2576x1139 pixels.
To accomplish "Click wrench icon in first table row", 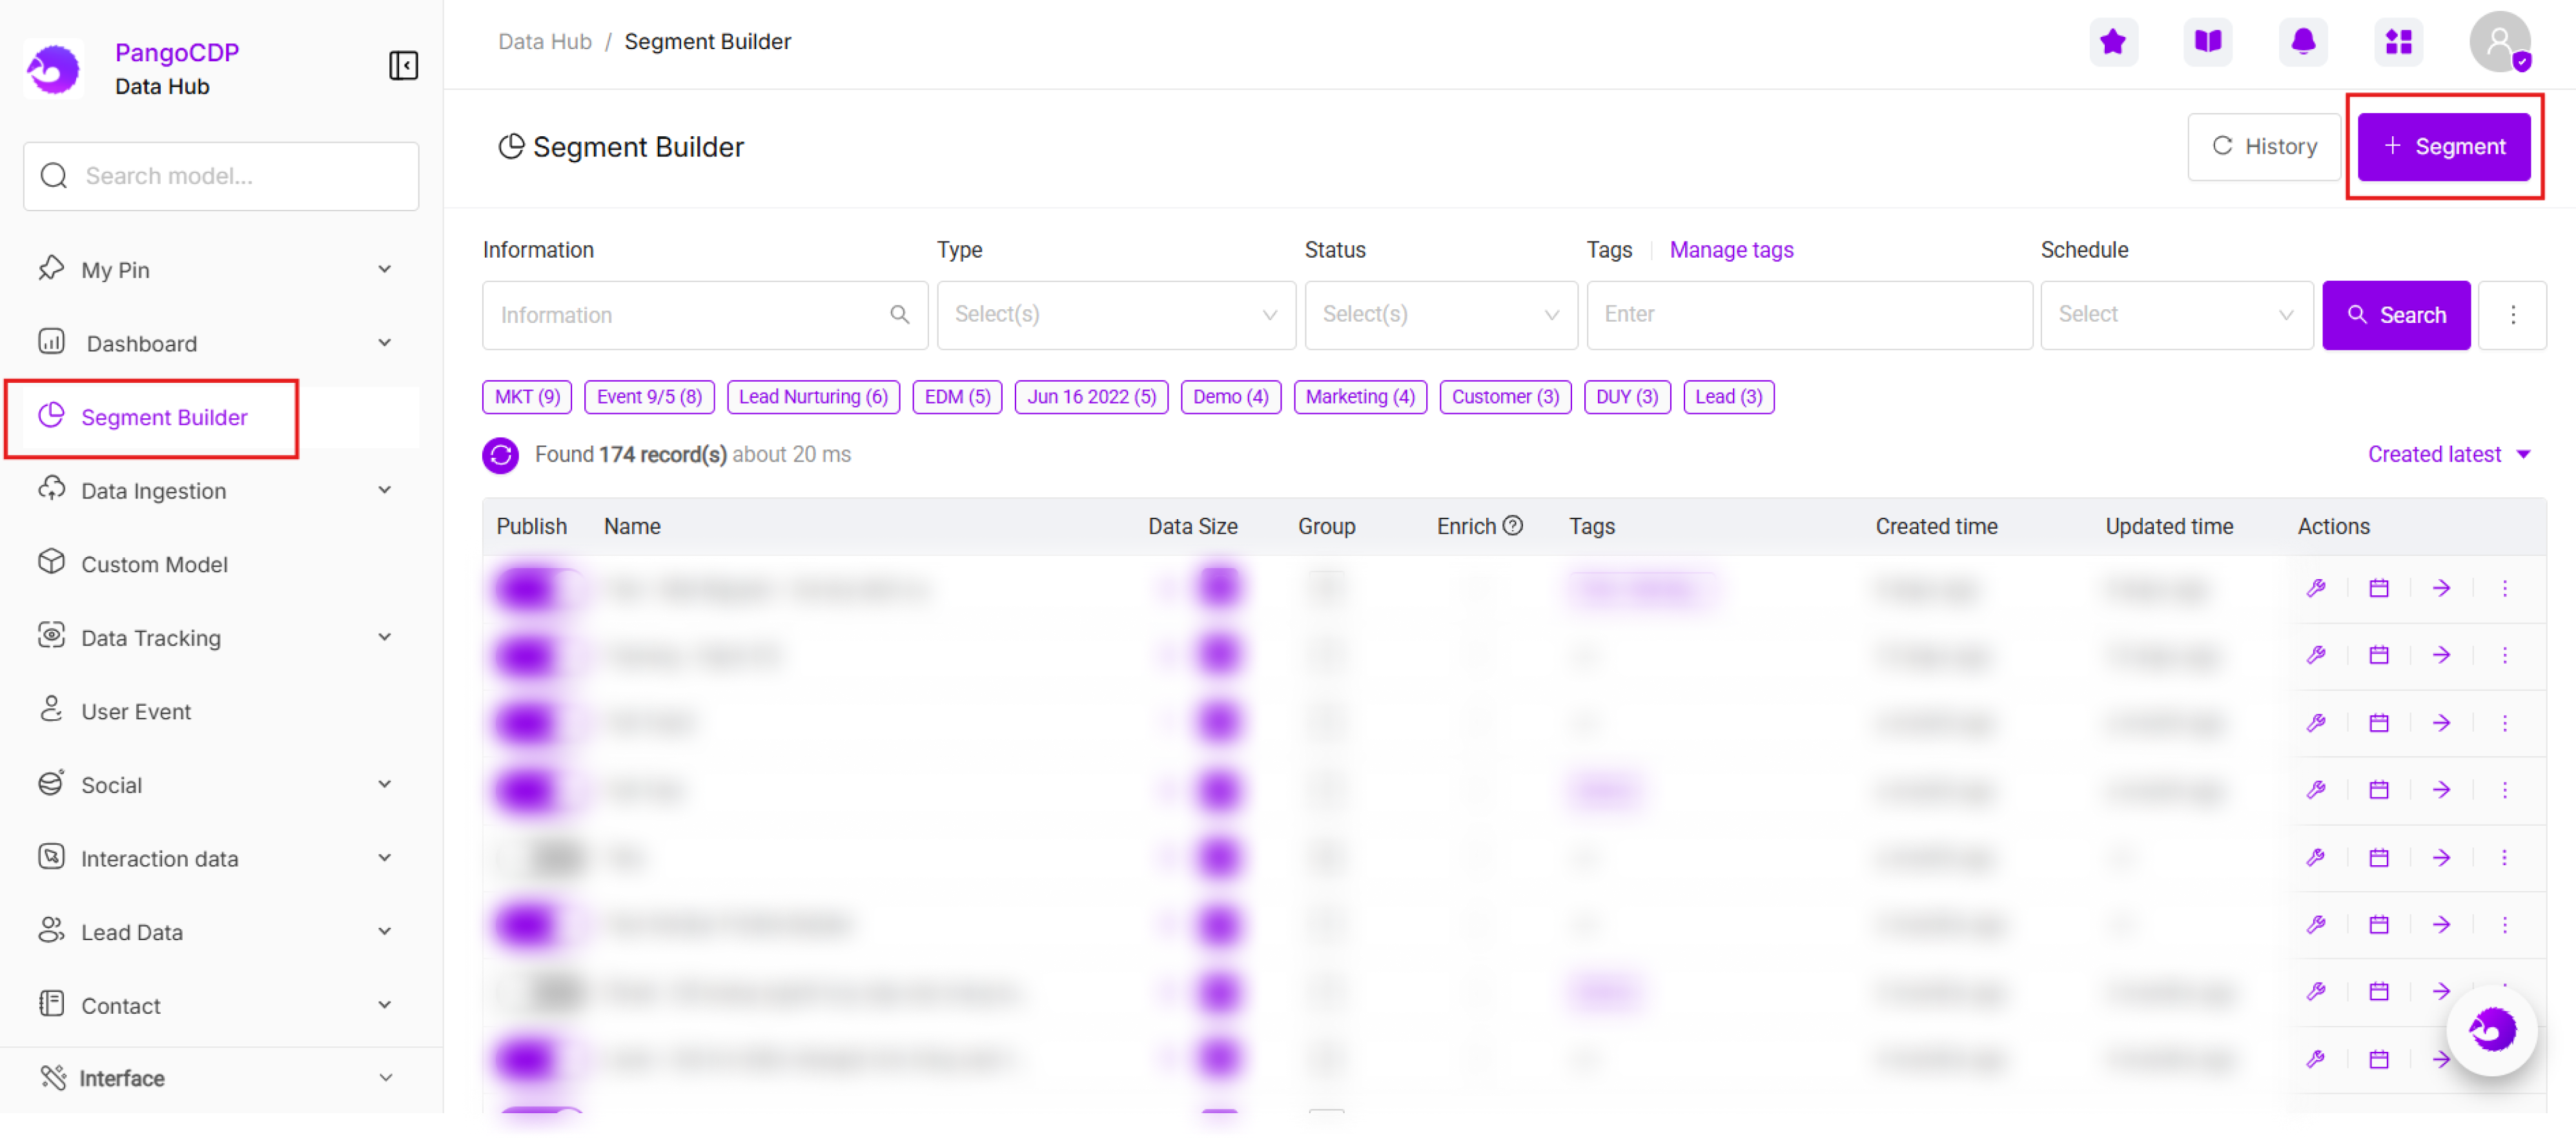I will pos(2316,589).
